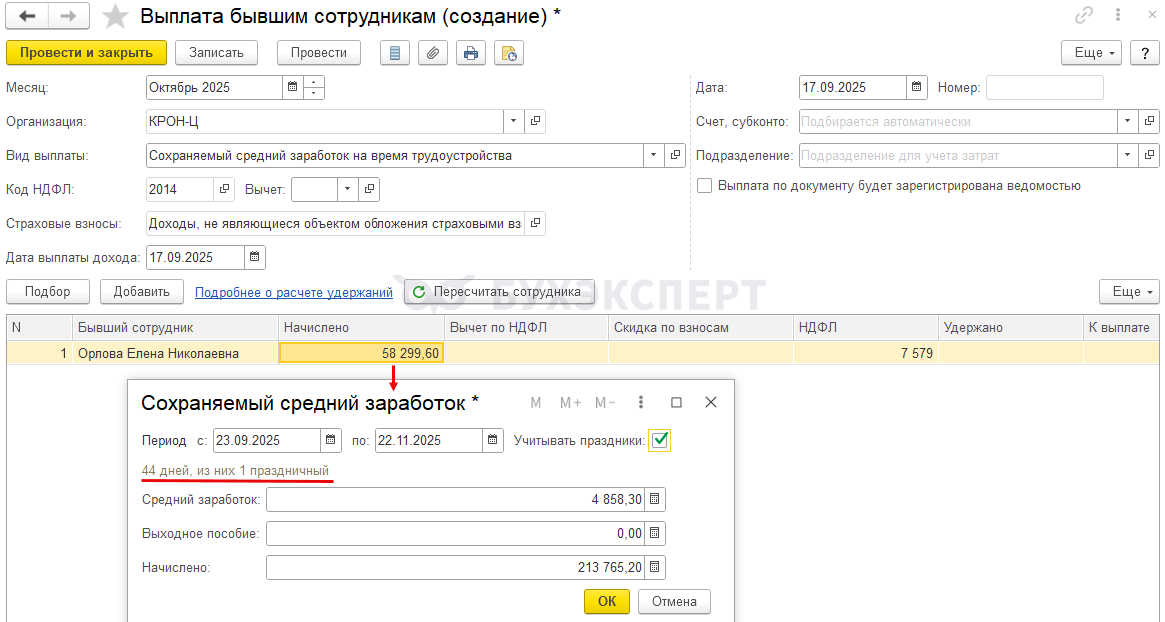Click the Добавить button
This screenshot has width=1165, height=622.
point(142,291)
